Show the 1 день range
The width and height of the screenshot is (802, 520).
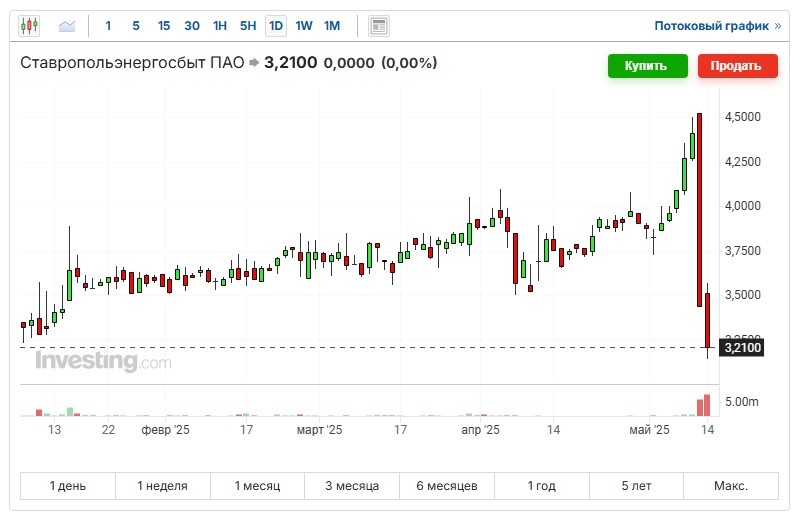pyautogui.click(x=68, y=485)
